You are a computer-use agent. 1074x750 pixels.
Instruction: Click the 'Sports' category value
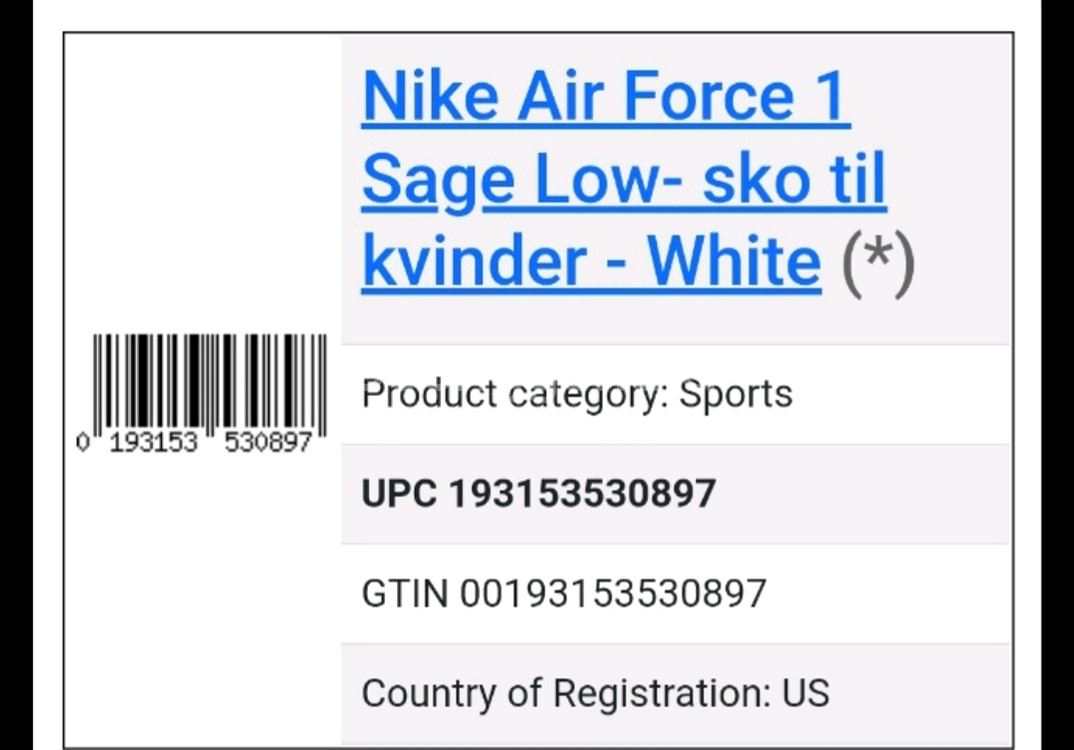tap(736, 394)
